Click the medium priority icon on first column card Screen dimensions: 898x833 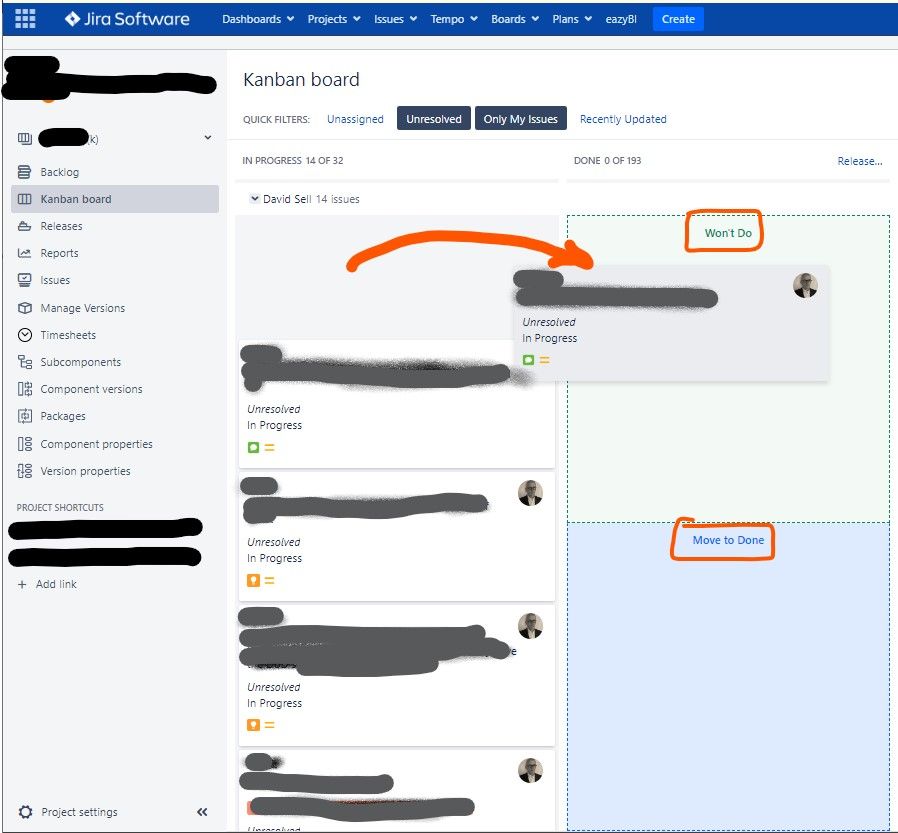click(x=269, y=448)
